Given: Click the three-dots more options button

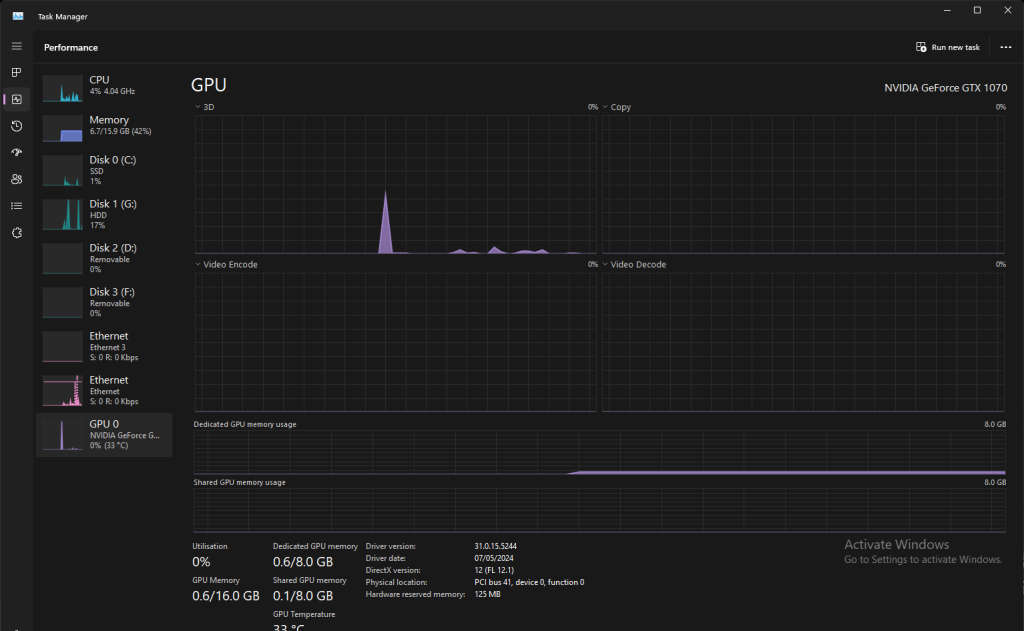Looking at the screenshot, I should tap(1005, 47).
